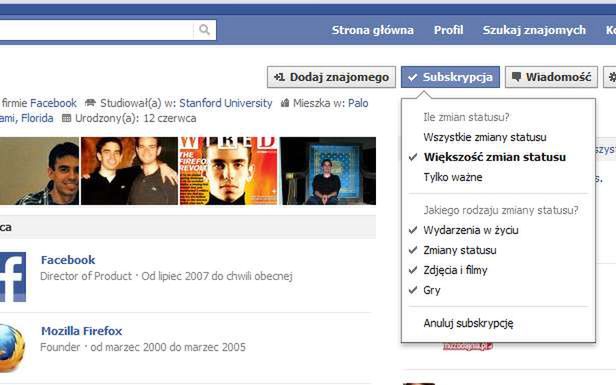Click the 'Wiadomość' button
This screenshot has width=616, height=385.
(x=551, y=77)
